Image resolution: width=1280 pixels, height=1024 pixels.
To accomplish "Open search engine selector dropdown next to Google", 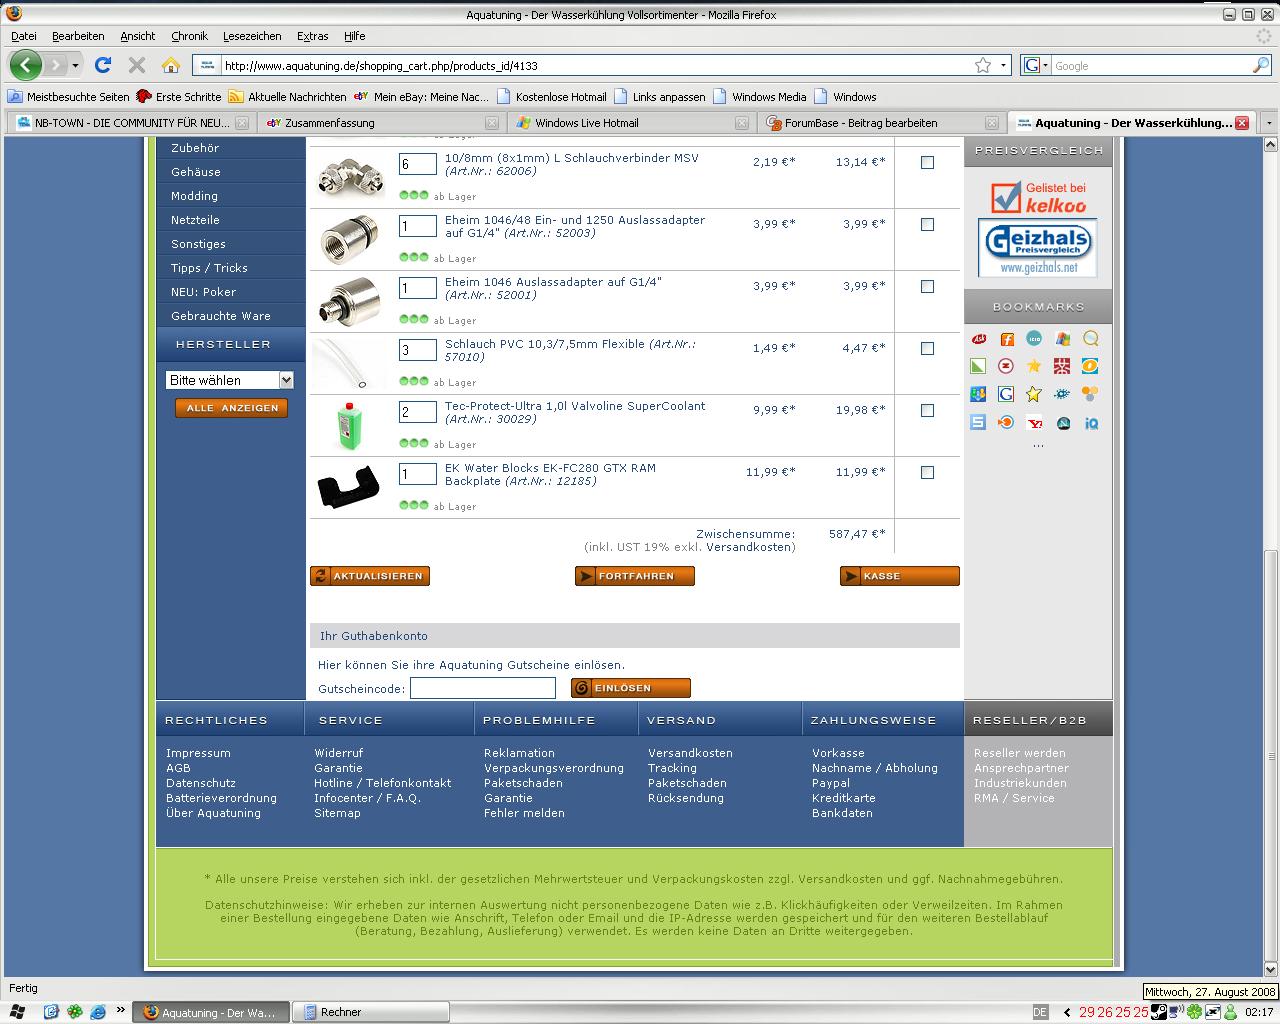I will click(1045, 65).
